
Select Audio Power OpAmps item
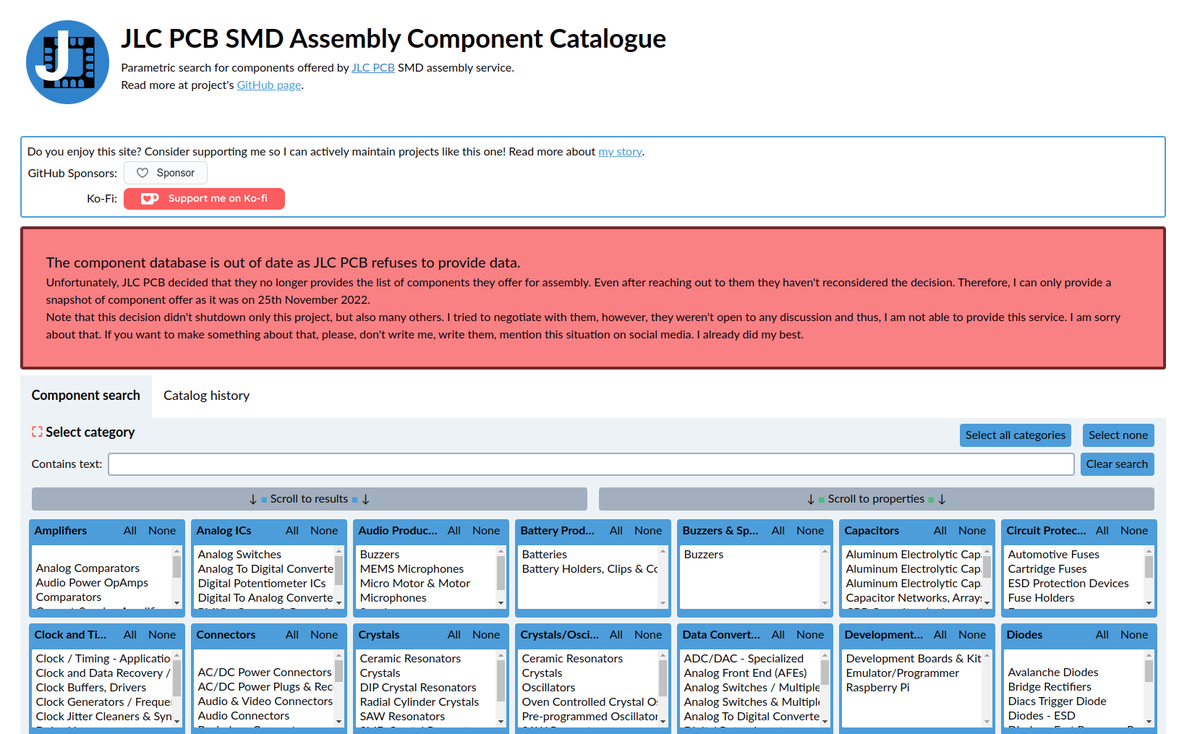(92, 583)
